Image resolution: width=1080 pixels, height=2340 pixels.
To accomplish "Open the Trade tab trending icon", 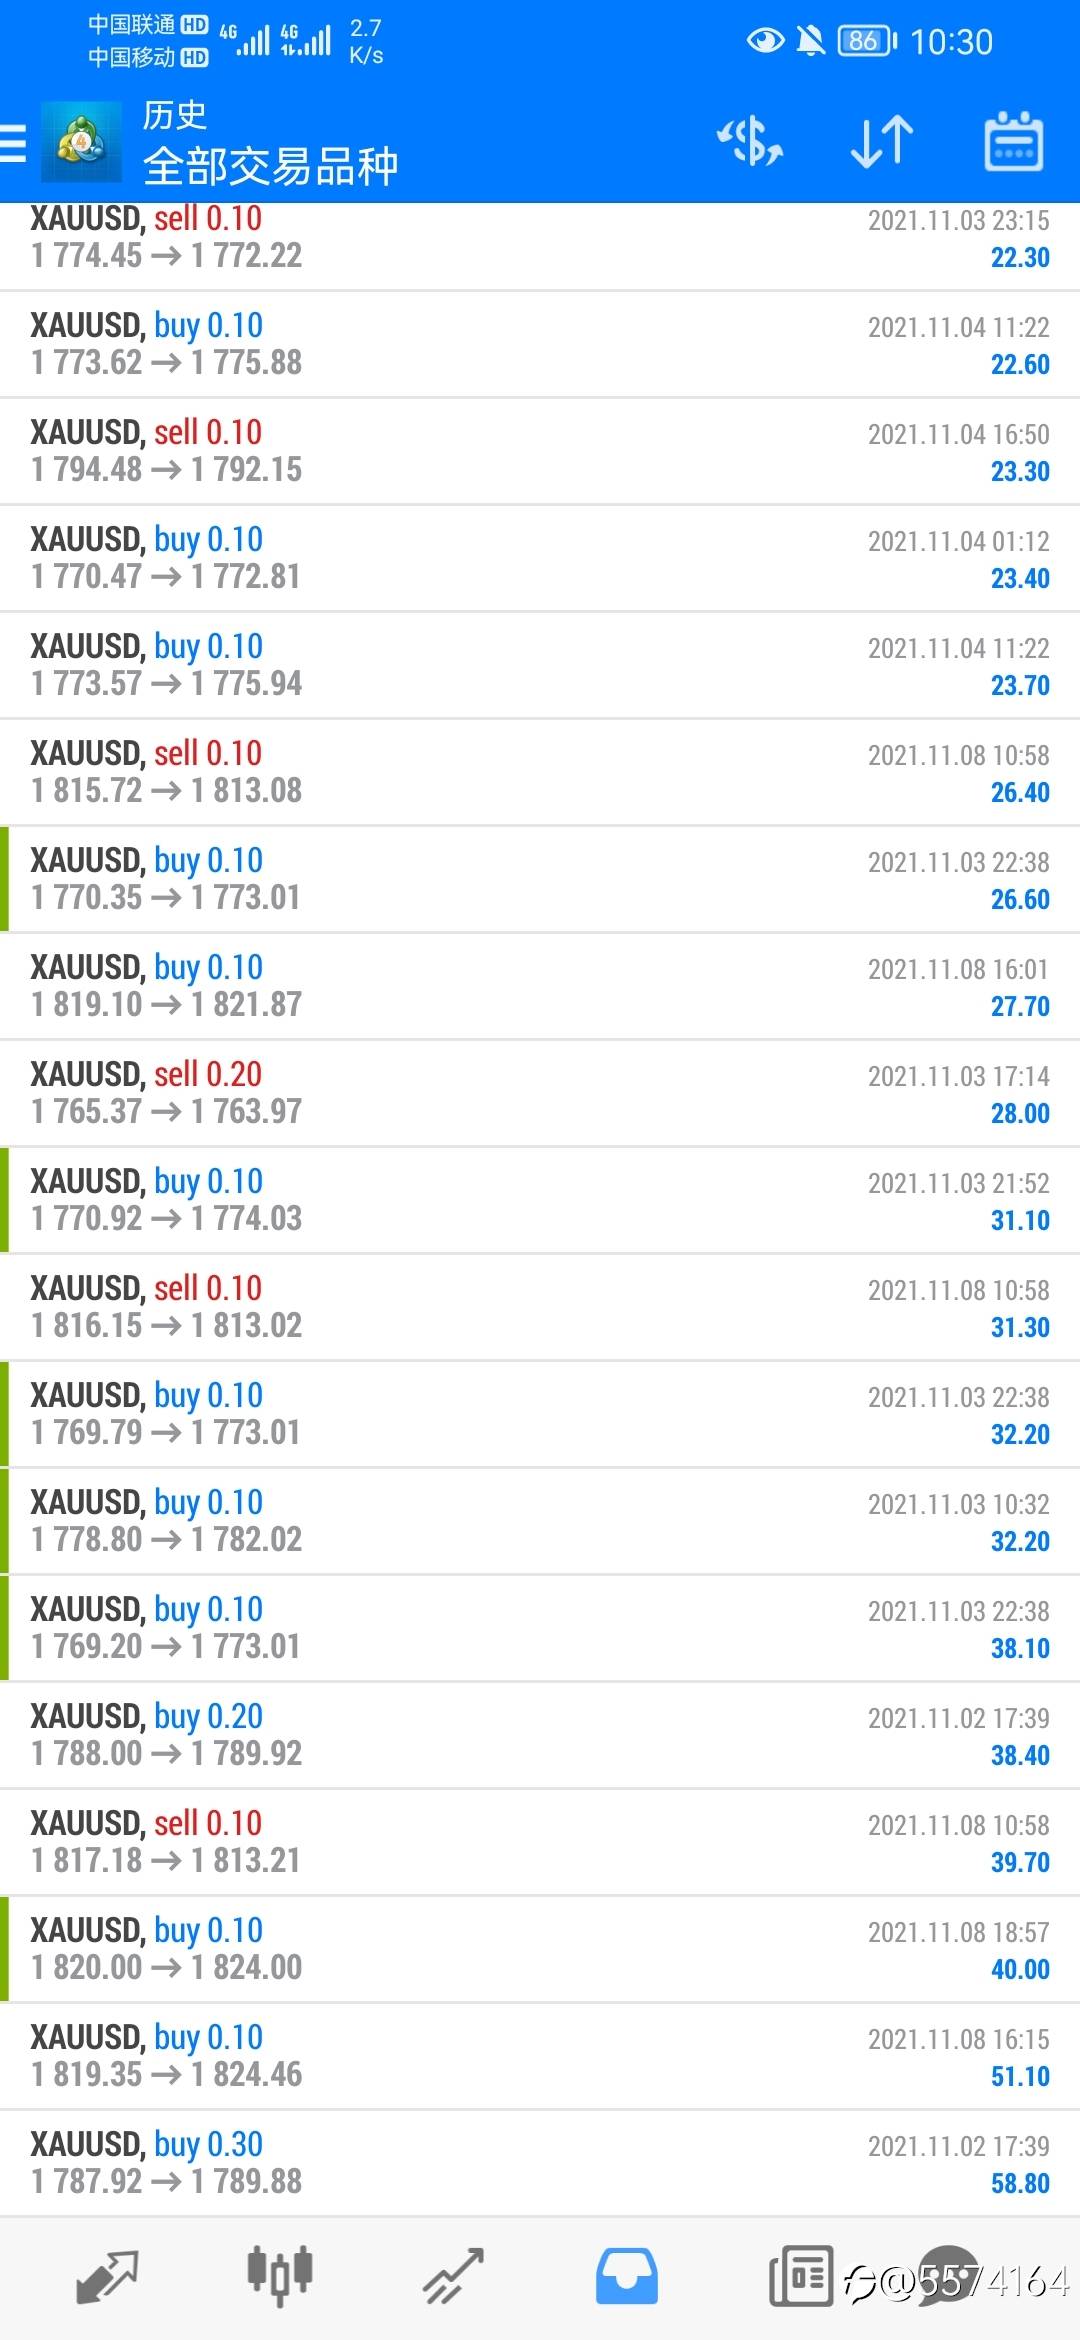I will point(453,2277).
